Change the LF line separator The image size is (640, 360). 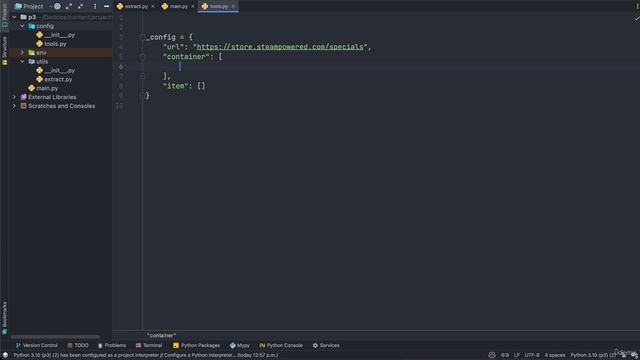517,355
